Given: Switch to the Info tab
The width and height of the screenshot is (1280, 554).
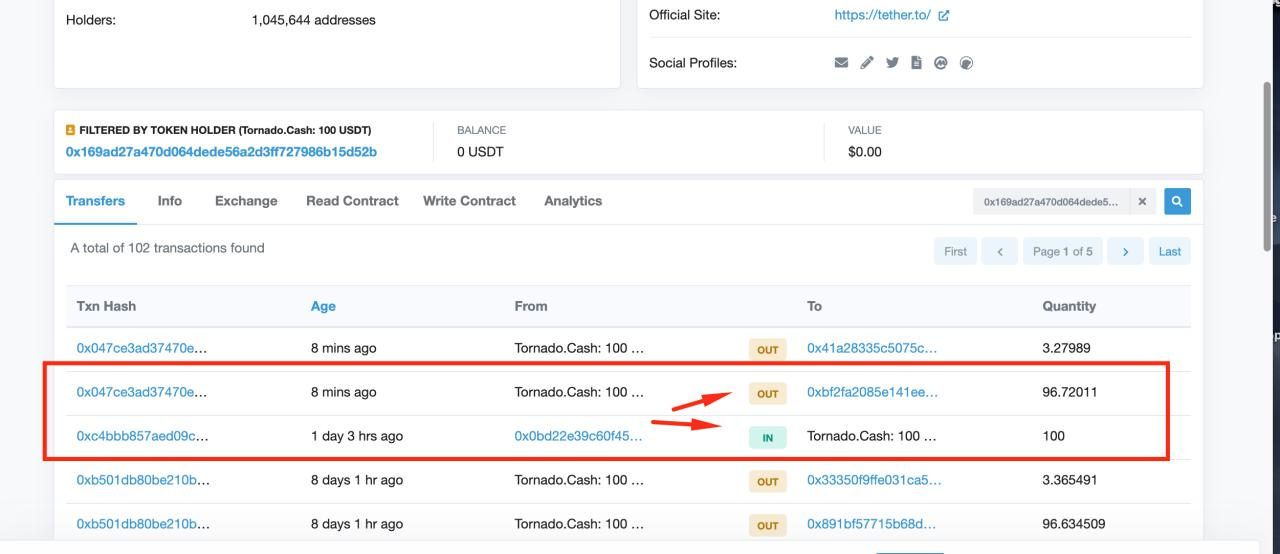Looking at the screenshot, I should 170,201.
